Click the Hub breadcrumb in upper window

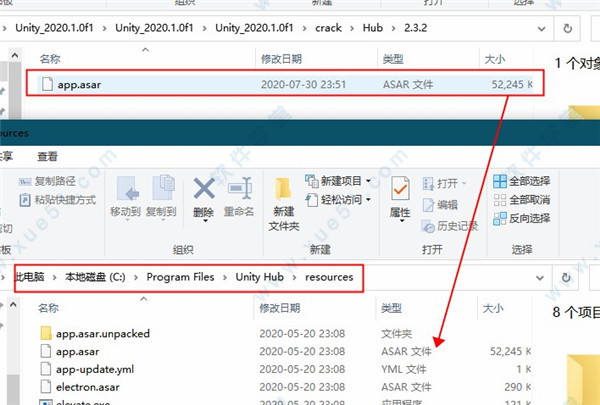click(373, 28)
